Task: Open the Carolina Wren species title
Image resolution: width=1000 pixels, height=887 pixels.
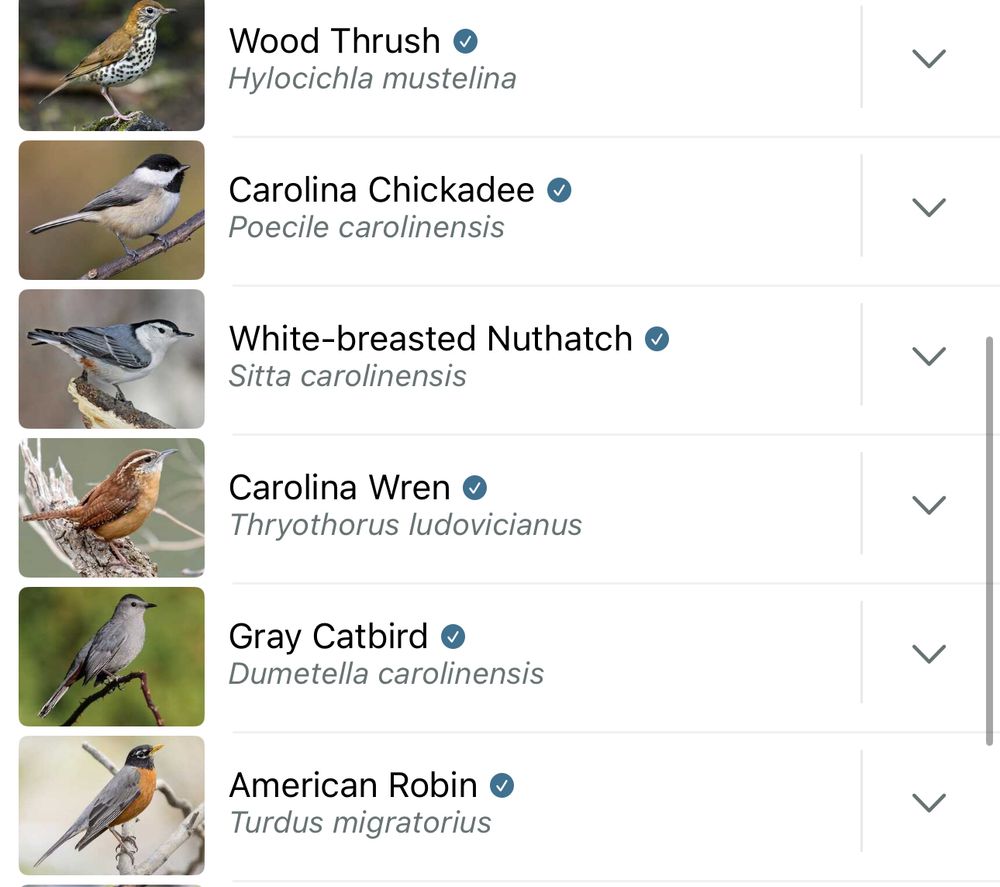Action: coord(339,488)
